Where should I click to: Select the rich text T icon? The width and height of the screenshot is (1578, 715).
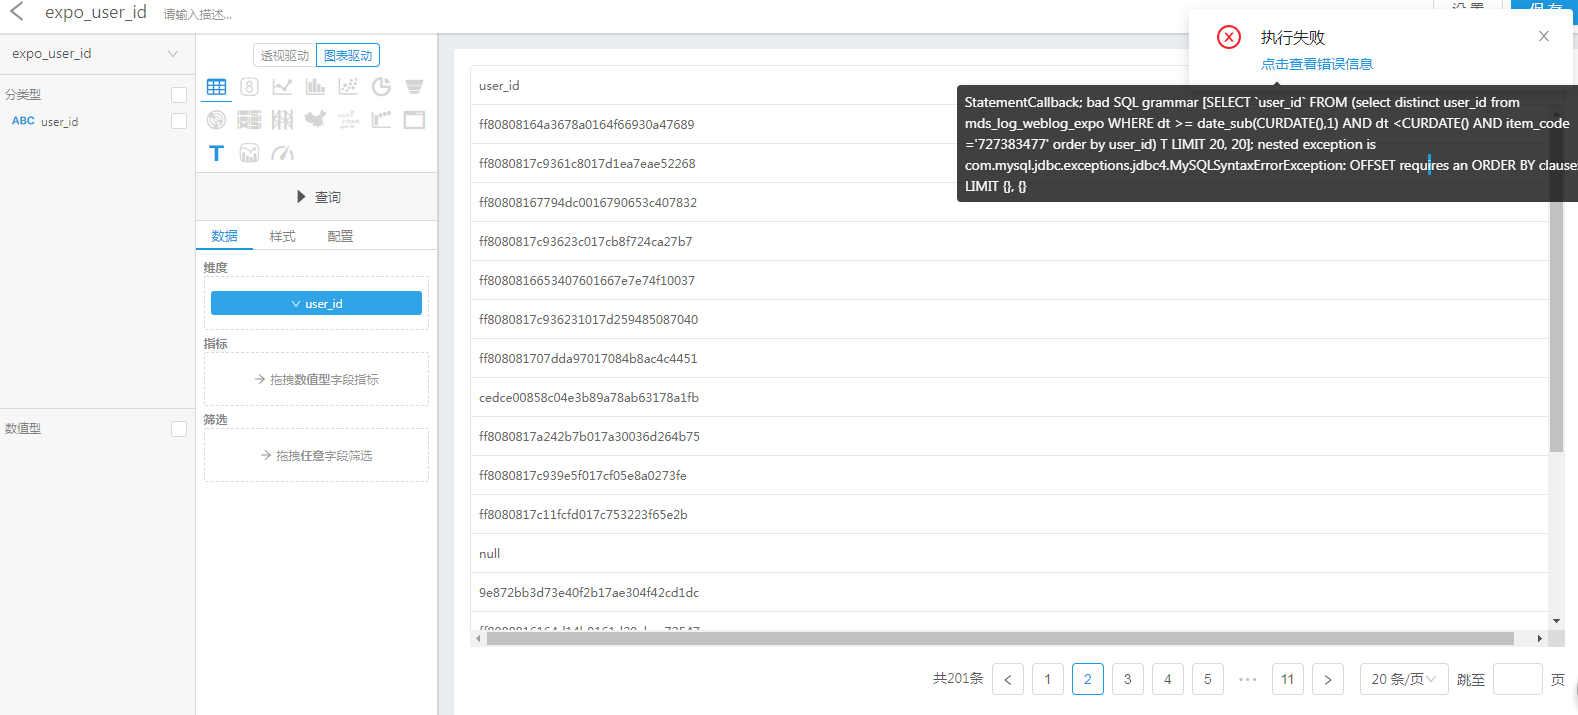point(216,153)
